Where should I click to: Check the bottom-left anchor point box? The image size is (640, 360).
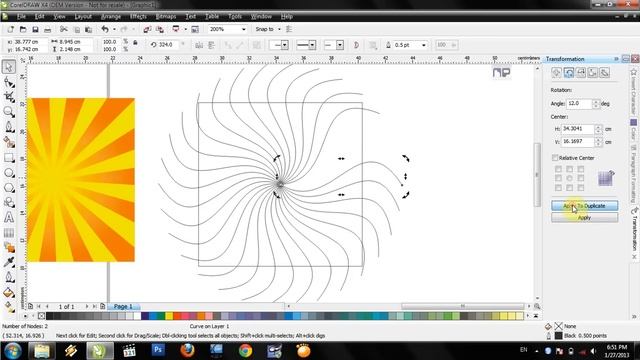[x=558, y=188]
